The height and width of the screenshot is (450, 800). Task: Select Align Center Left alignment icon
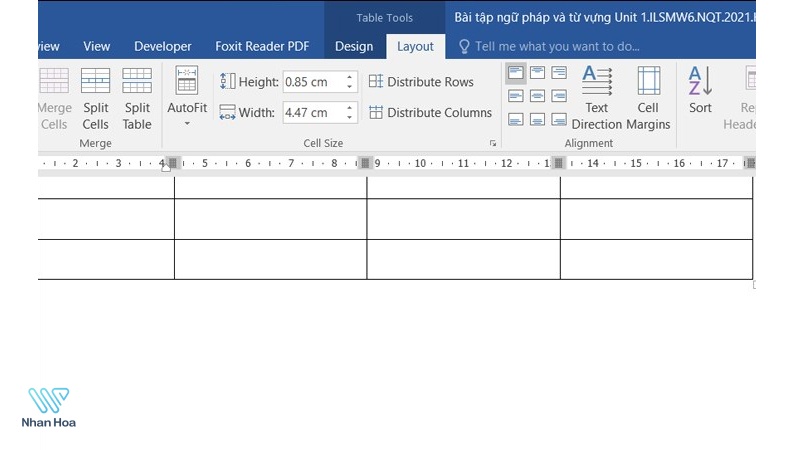tap(515, 96)
